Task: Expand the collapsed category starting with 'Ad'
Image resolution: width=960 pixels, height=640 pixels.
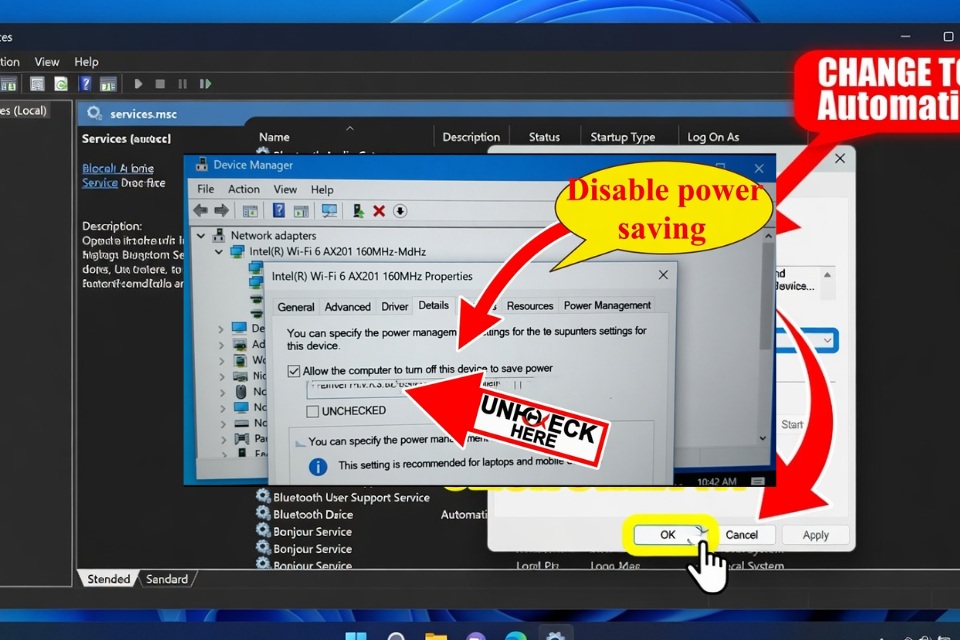Action: [221, 345]
